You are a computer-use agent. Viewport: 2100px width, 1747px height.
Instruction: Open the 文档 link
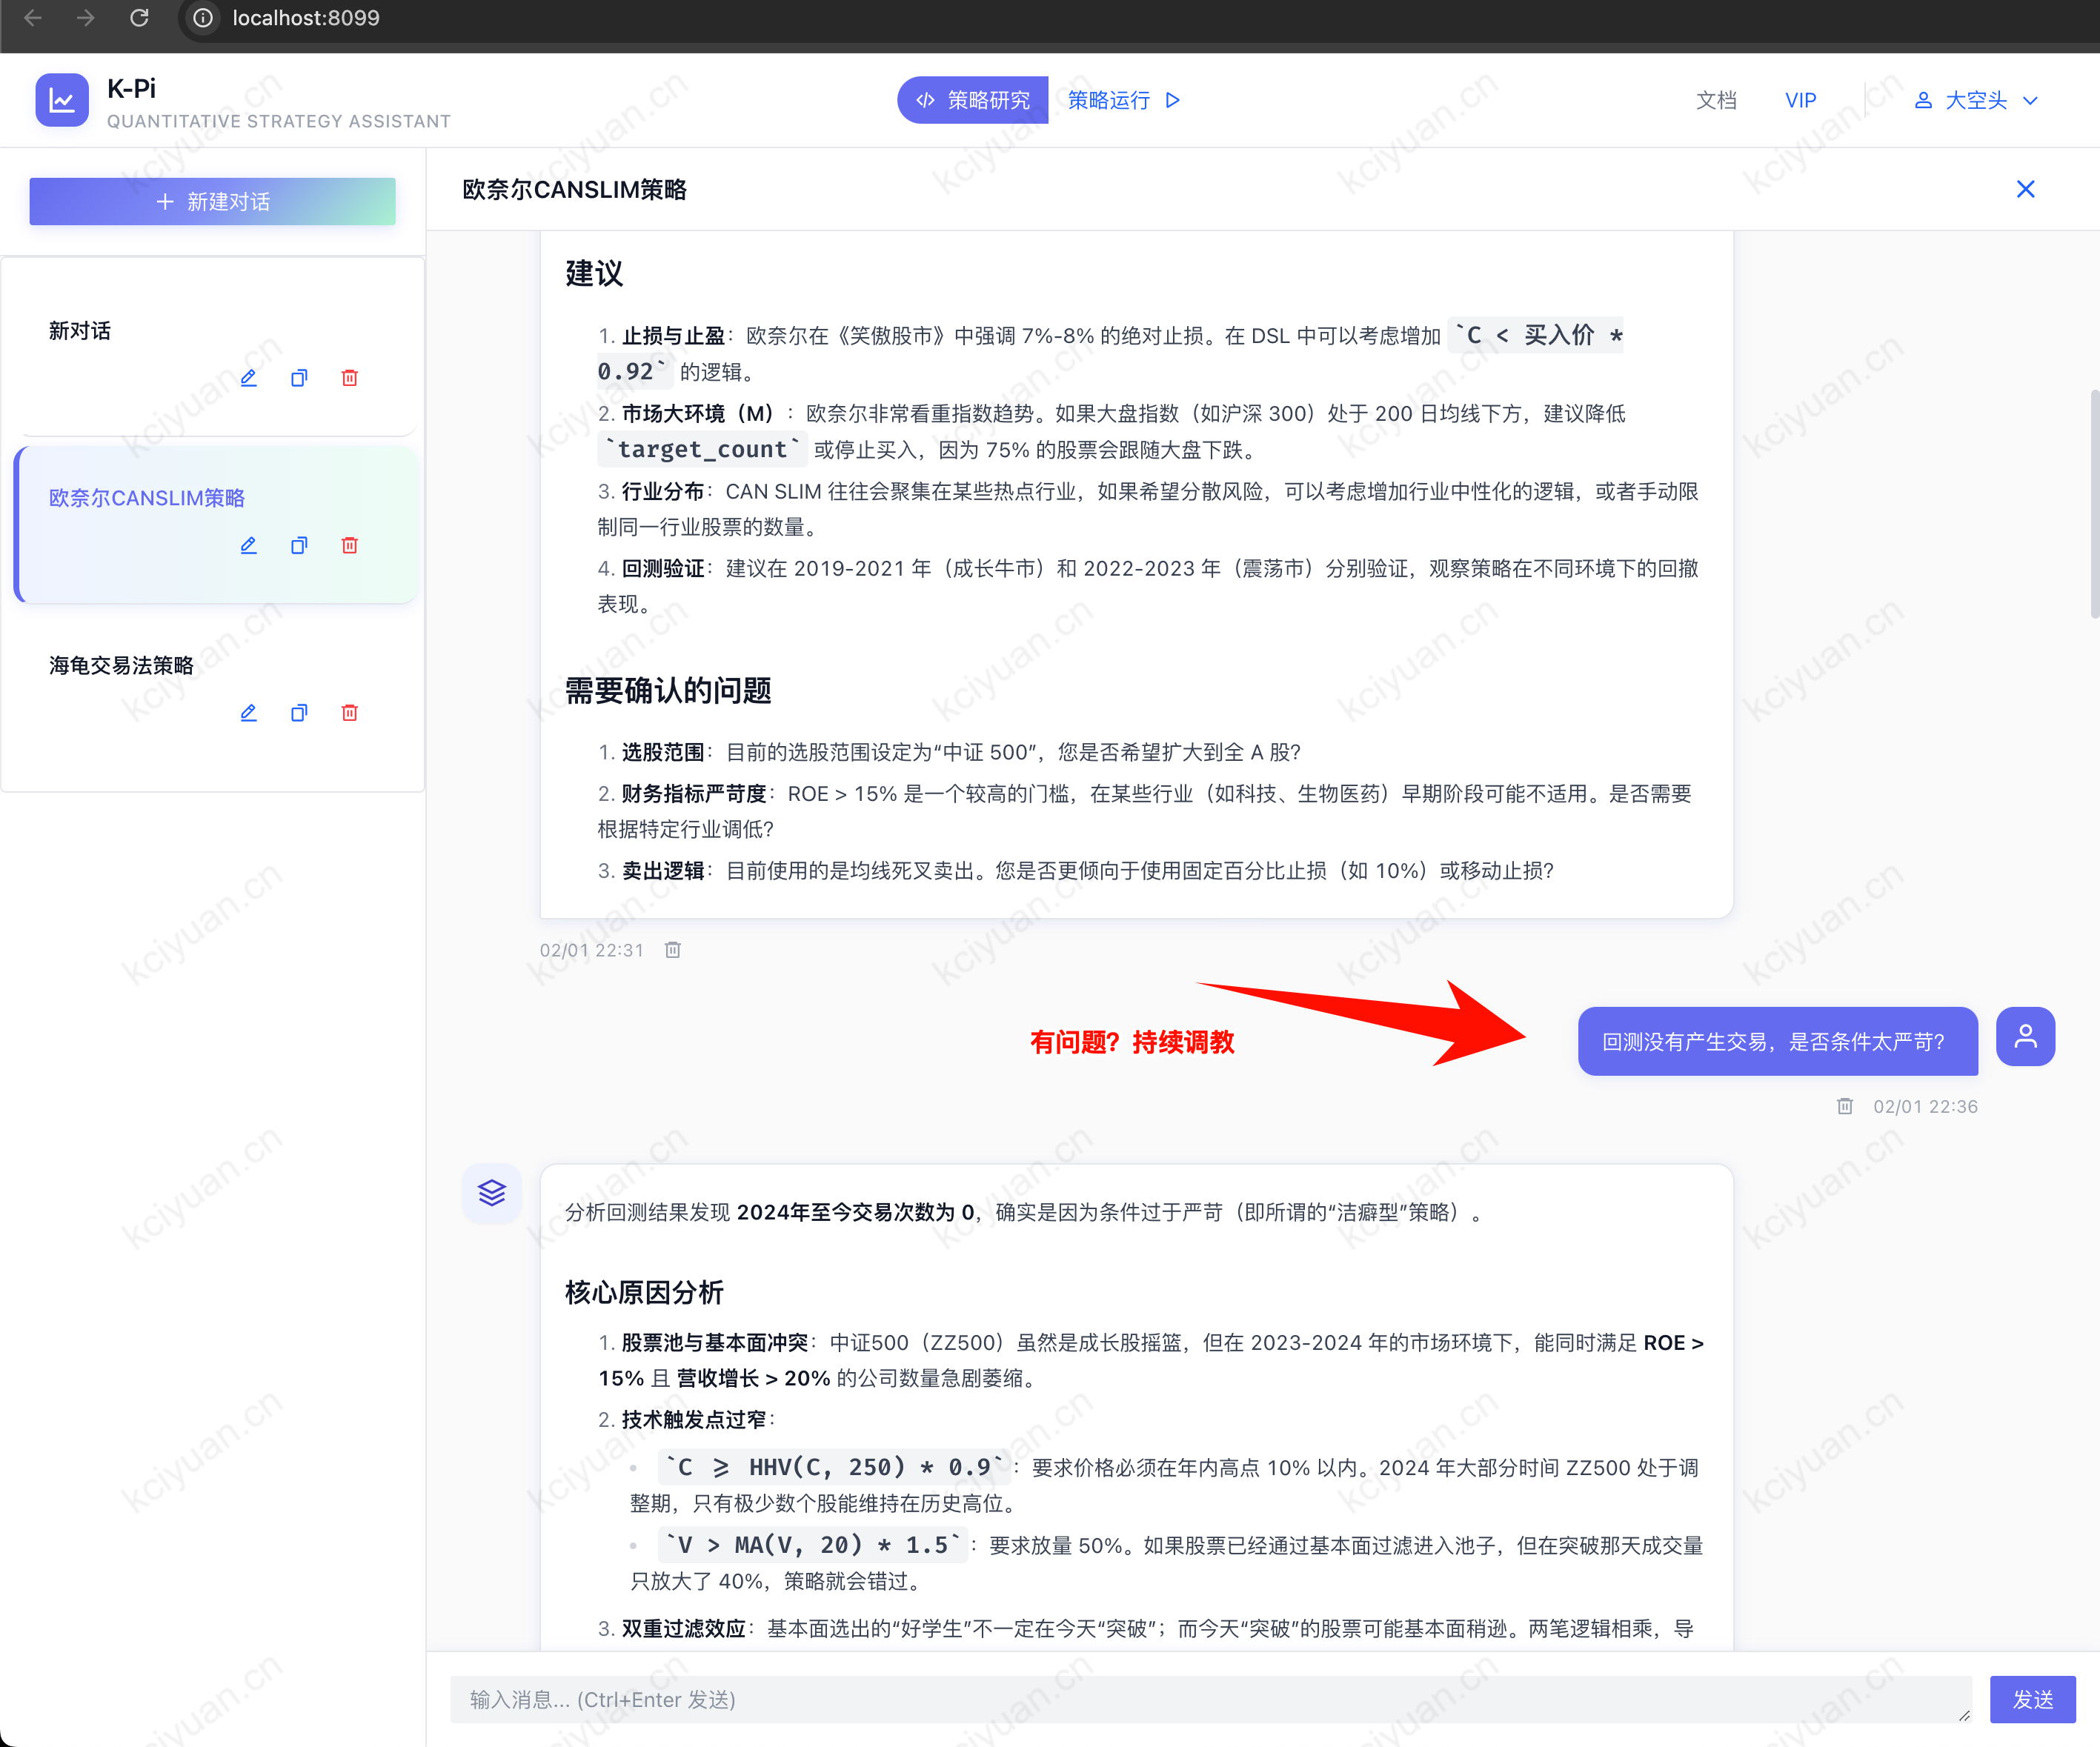(x=1716, y=100)
